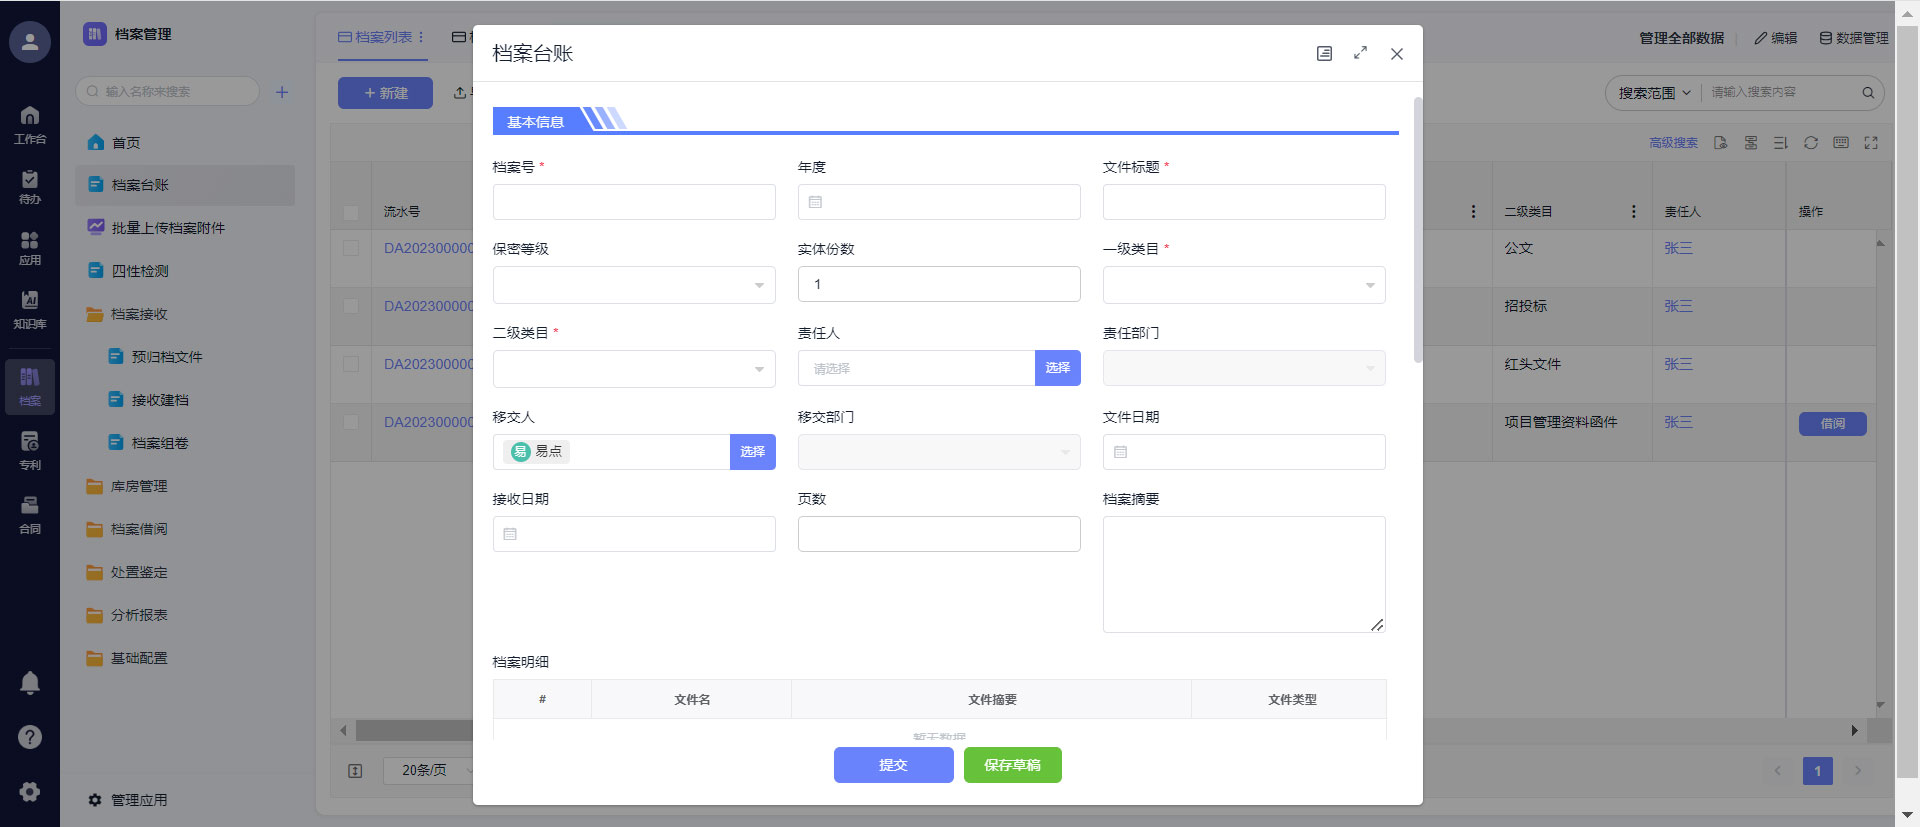
Task: Check the first row checkbox in table
Action: tap(351, 248)
